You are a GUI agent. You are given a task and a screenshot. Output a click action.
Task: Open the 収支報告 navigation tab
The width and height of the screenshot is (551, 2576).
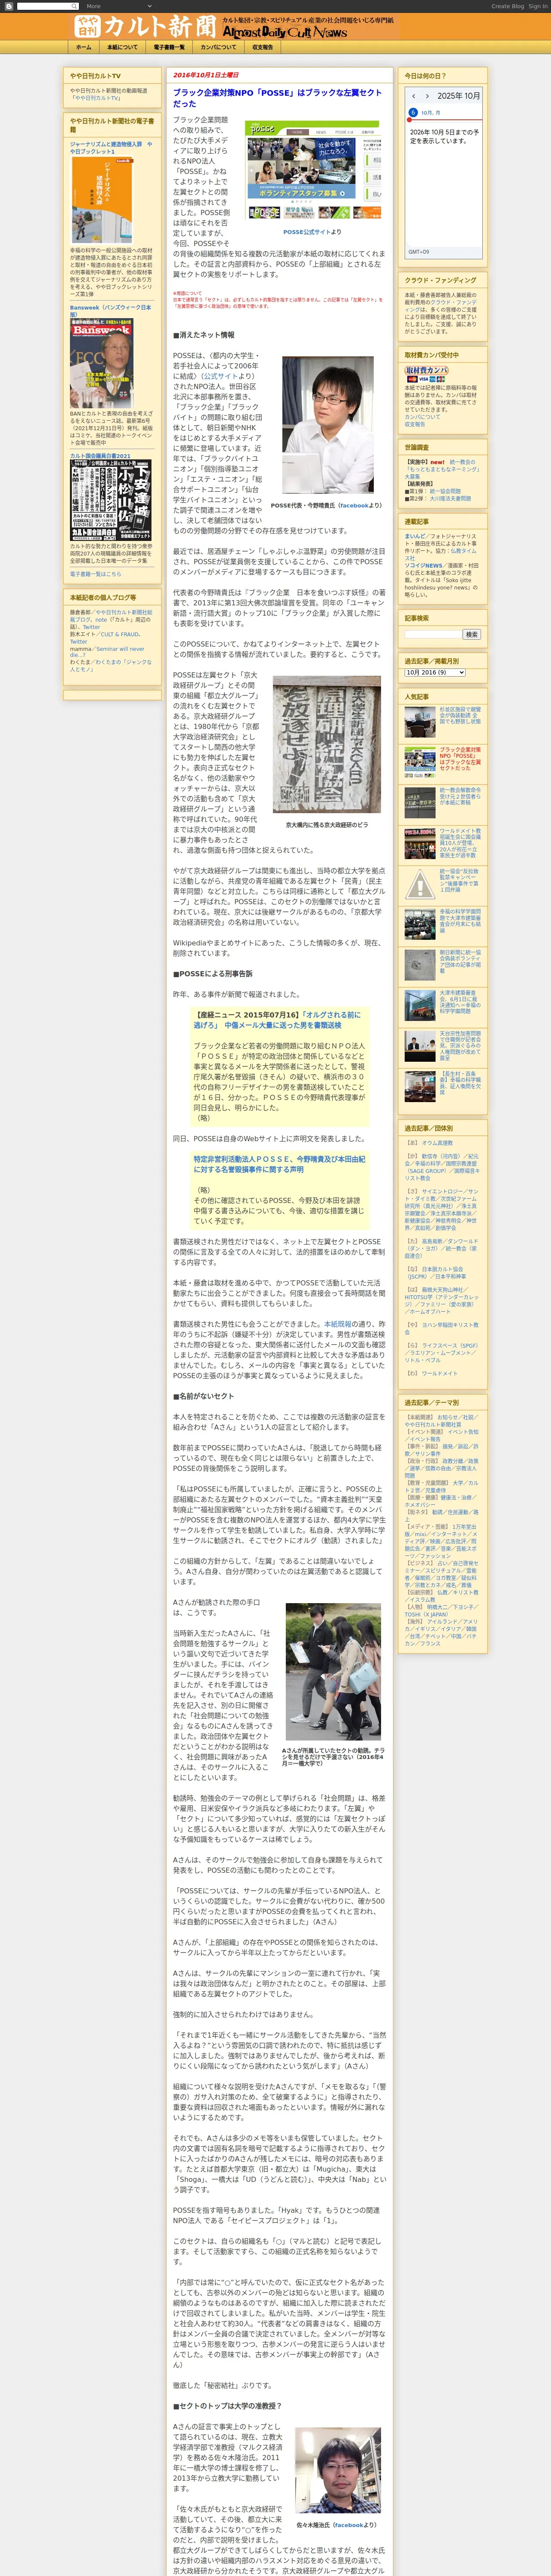[x=262, y=47]
